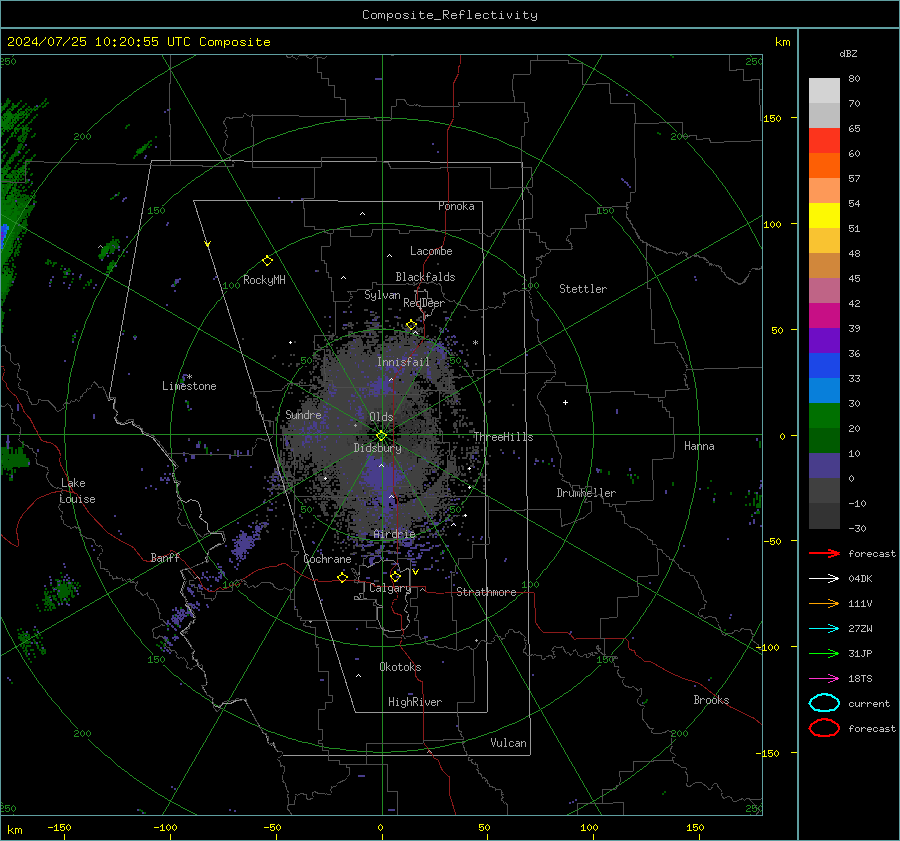
Task: Click the yellow V marker northeast of Calgary
Action: pyautogui.click(x=415, y=572)
